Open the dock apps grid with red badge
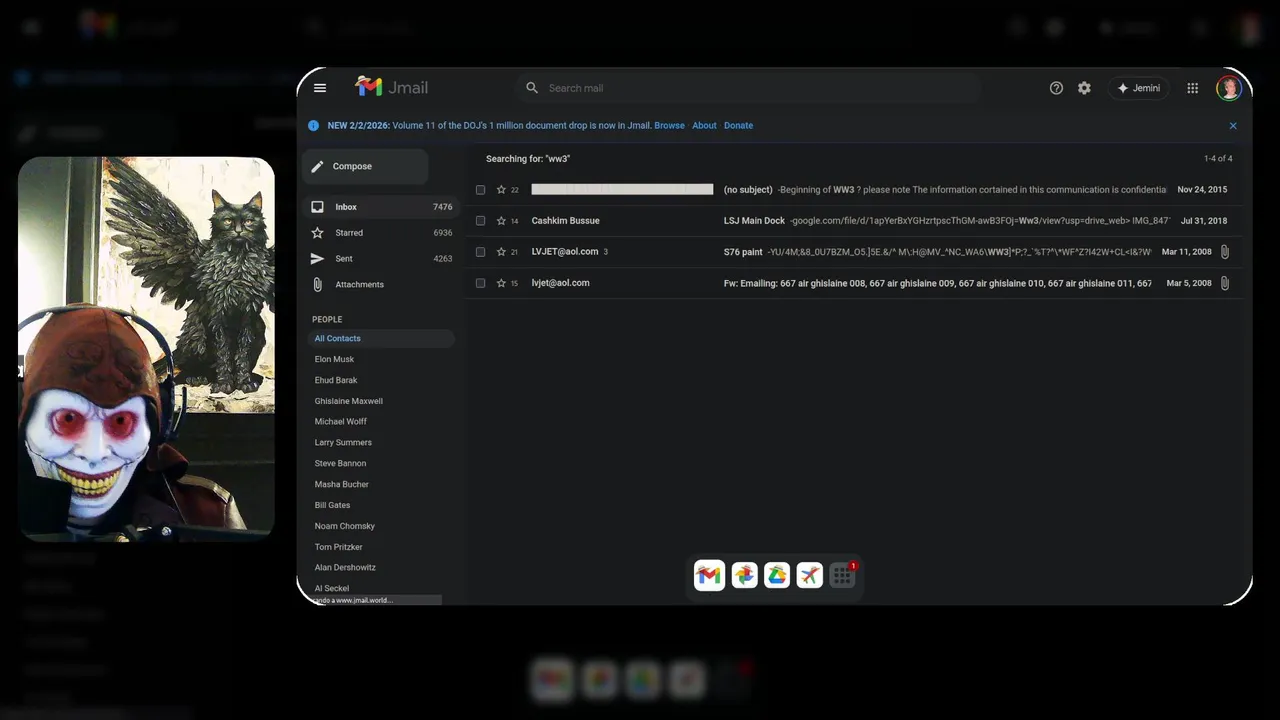This screenshot has width=1280, height=720. tap(843, 576)
